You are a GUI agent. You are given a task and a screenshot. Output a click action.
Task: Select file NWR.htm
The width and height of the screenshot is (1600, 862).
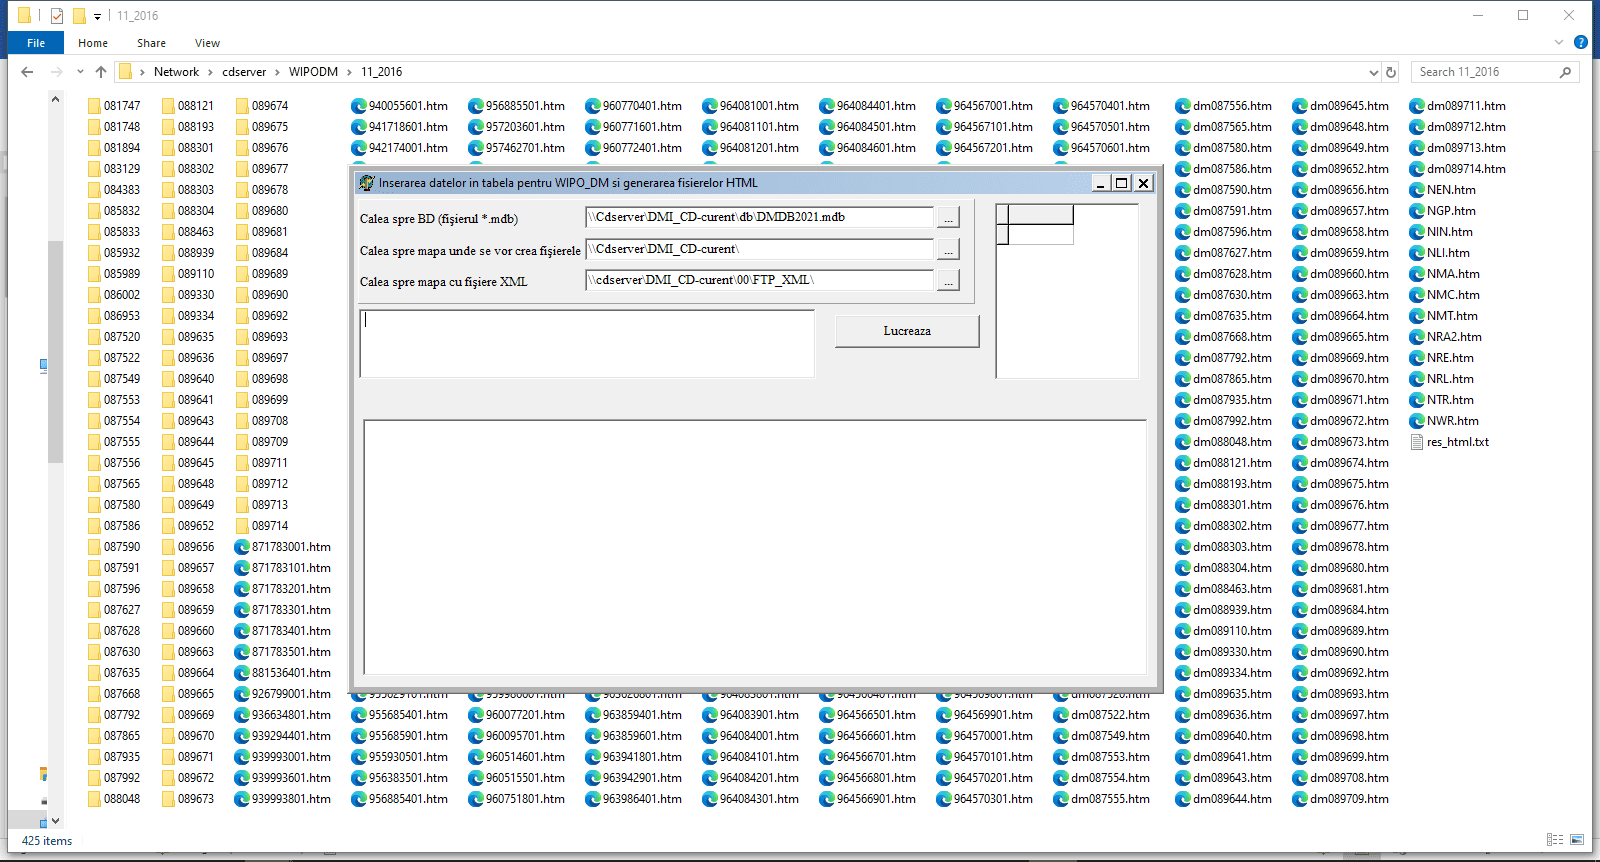pyautogui.click(x=1444, y=421)
